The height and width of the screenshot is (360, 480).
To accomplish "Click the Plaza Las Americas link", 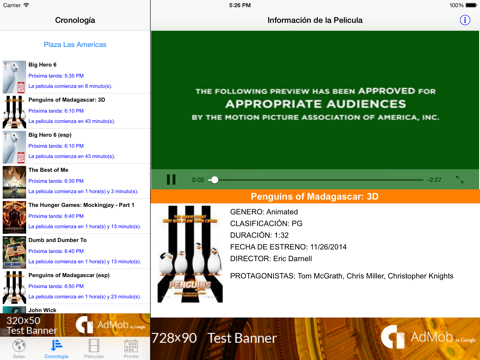I will tap(75, 44).
